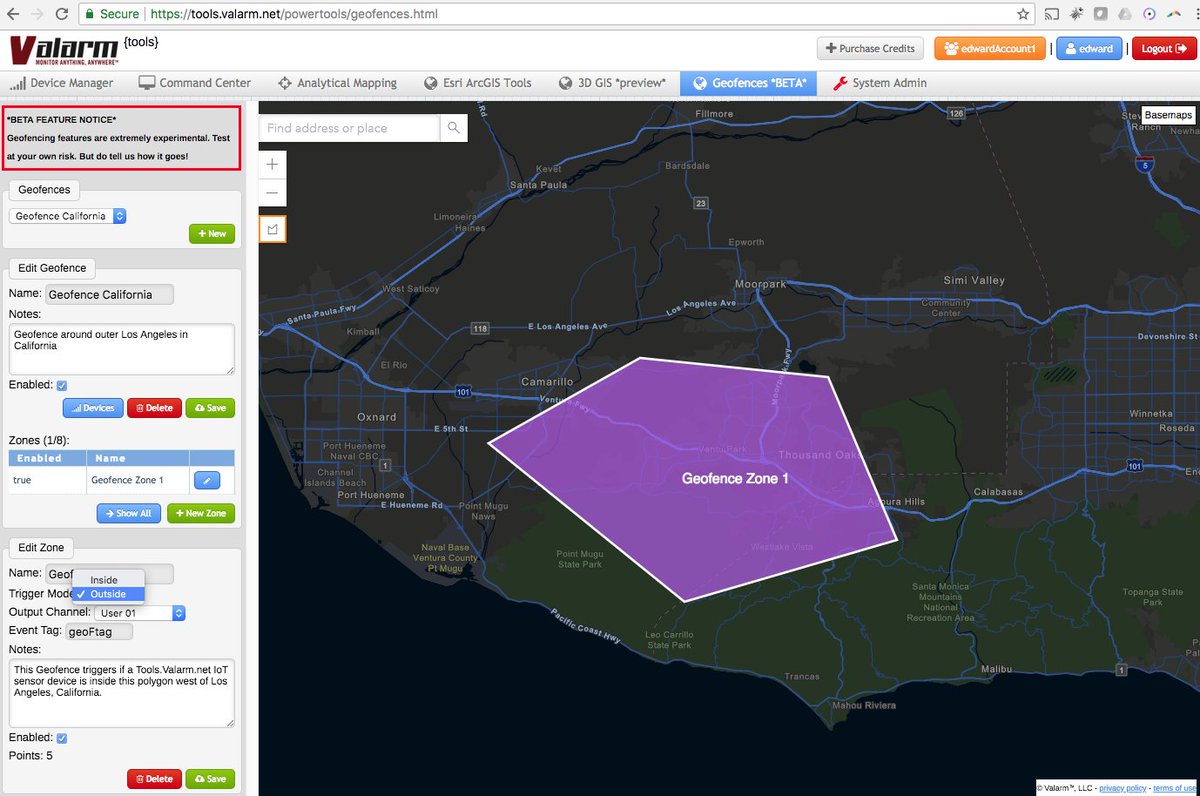The height and width of the screenshot is (796, 1200).
Task: Open privacy policy link
Action: coord(1123,788)
